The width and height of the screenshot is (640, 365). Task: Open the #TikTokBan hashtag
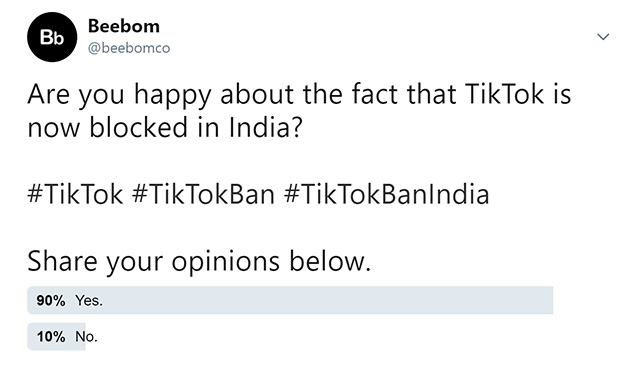203,194
